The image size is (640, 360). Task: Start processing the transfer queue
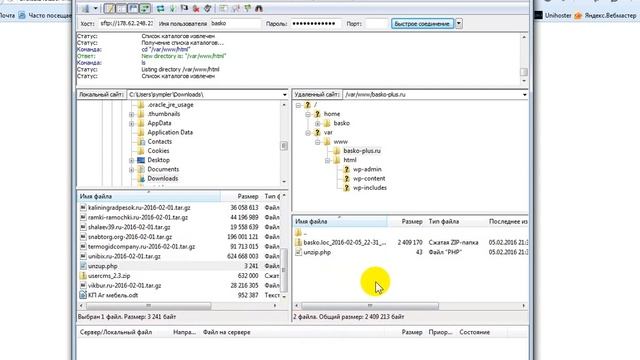point(172,8)
